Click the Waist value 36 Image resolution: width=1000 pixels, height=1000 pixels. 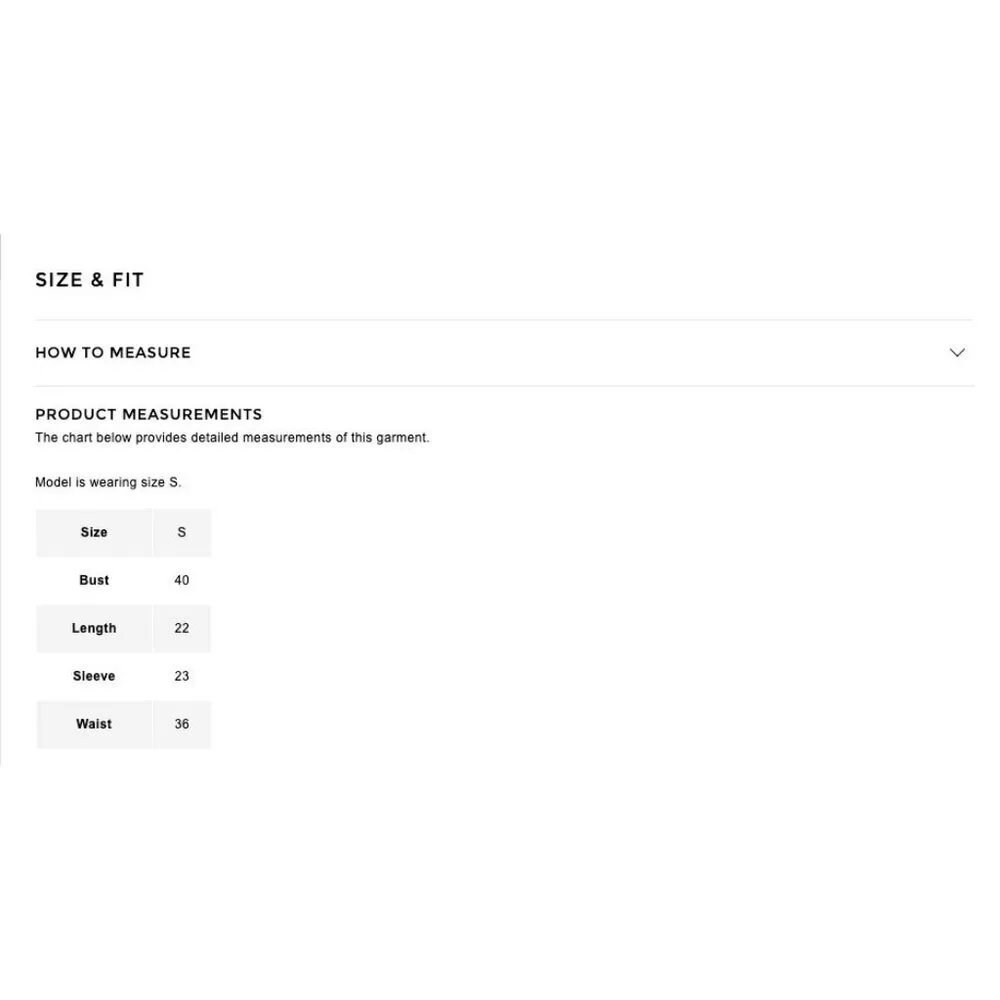(x=181, y=725)
